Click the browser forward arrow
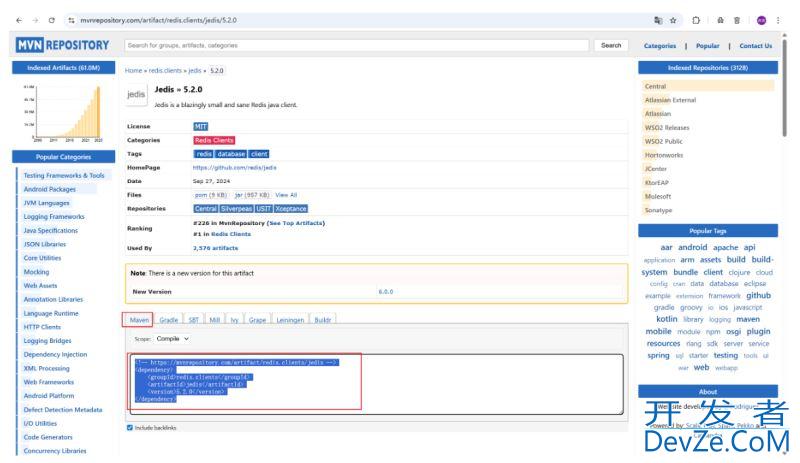The width and height of the screenshot is (800, 463). [x=35, y=20]
